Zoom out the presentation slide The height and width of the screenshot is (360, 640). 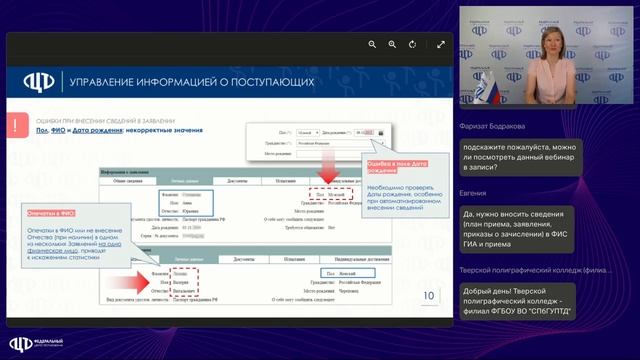372,44
